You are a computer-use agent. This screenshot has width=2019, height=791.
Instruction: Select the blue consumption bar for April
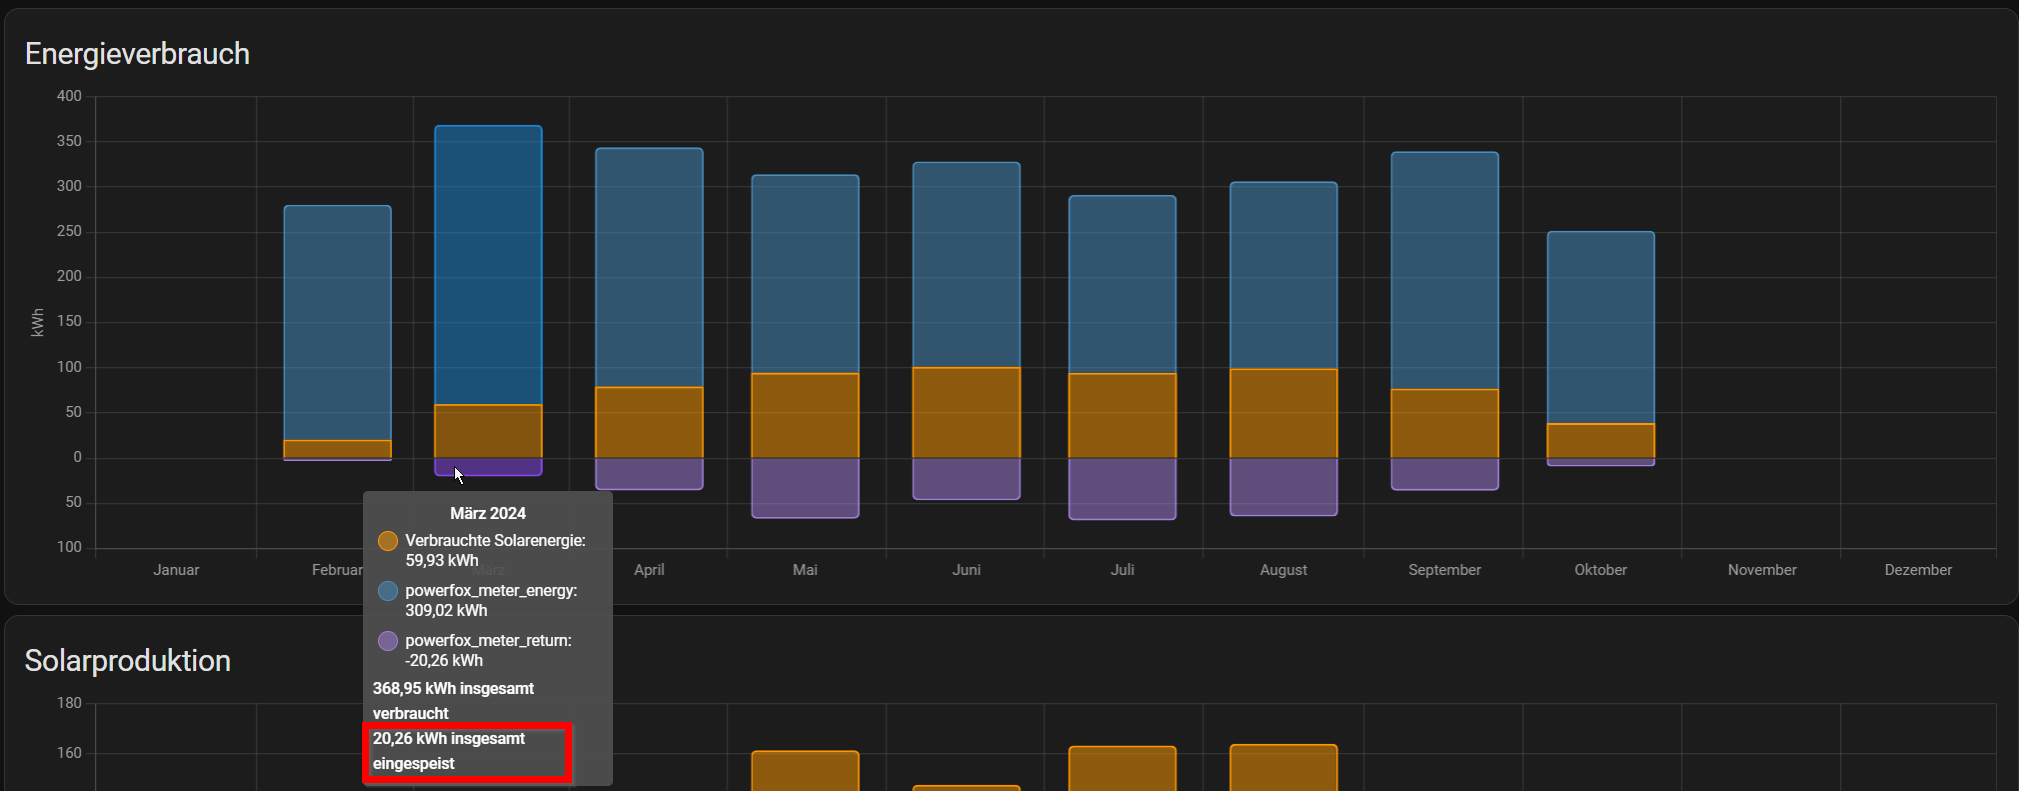coord(649,268)
